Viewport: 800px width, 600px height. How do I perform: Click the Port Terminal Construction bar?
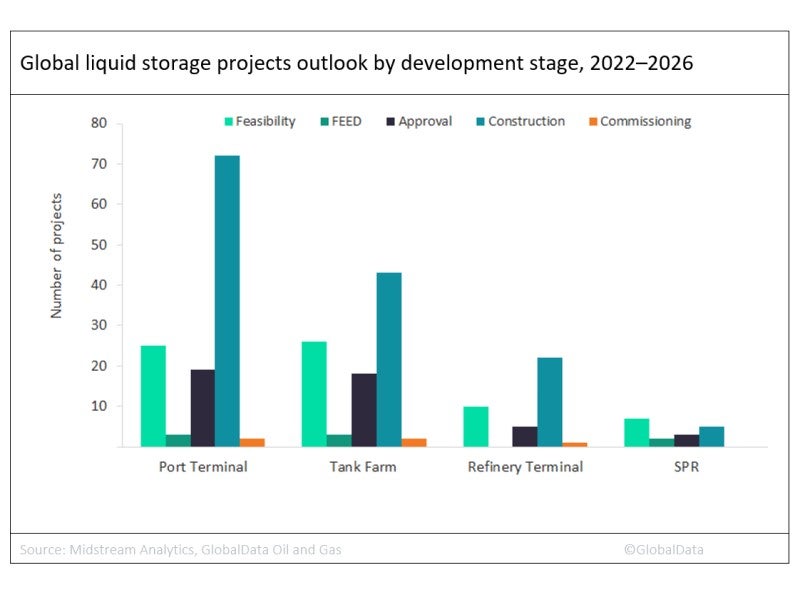tap(227, 300)
